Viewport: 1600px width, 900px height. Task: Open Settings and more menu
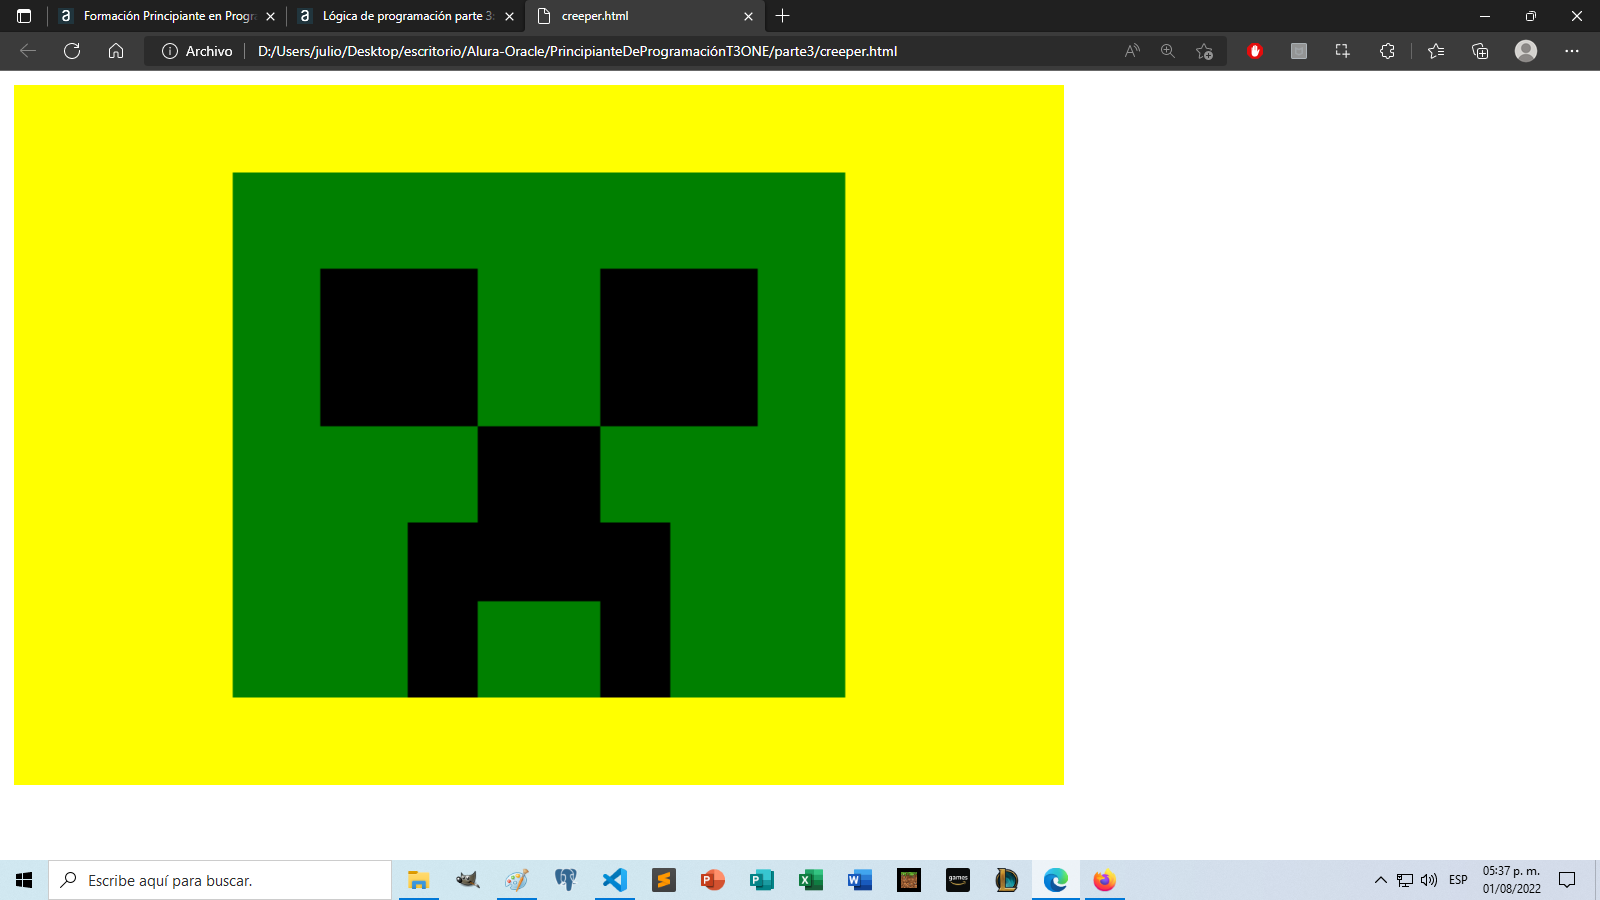point(1572,51)
